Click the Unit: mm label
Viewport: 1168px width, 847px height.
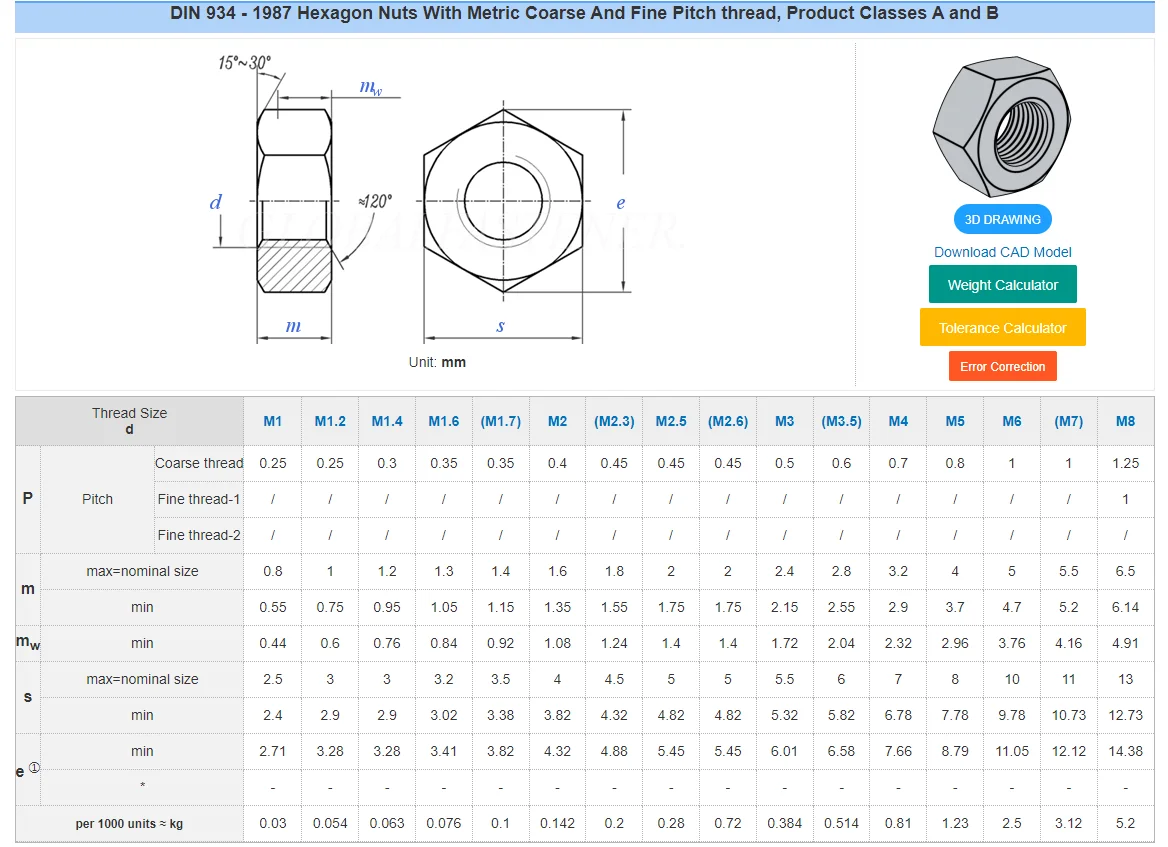(x=435, y=362)
